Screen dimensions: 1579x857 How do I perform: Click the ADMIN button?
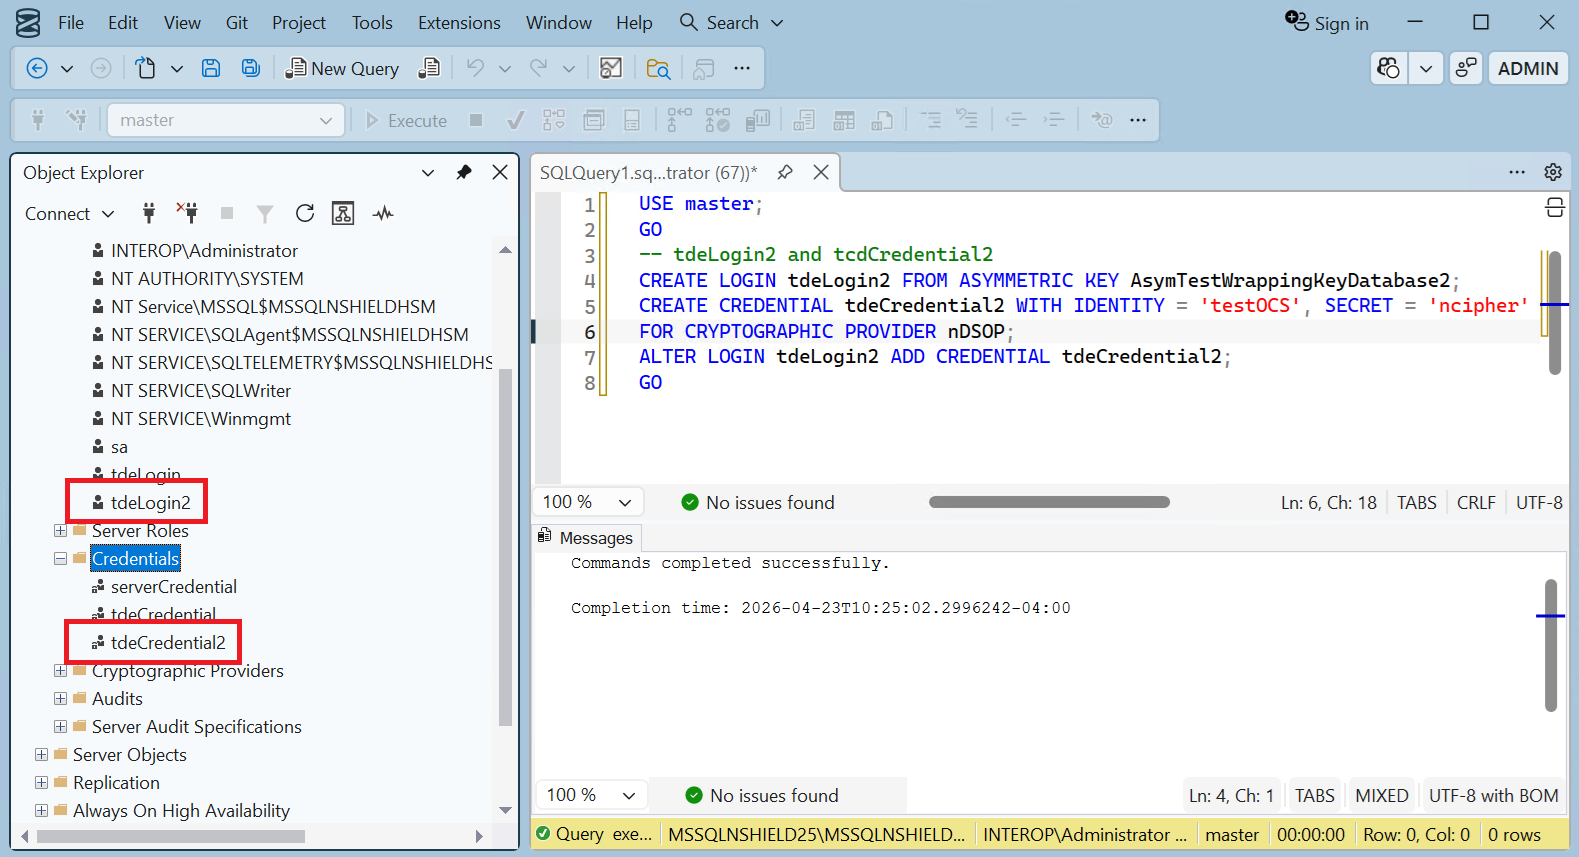click(x=1528, y=68)
